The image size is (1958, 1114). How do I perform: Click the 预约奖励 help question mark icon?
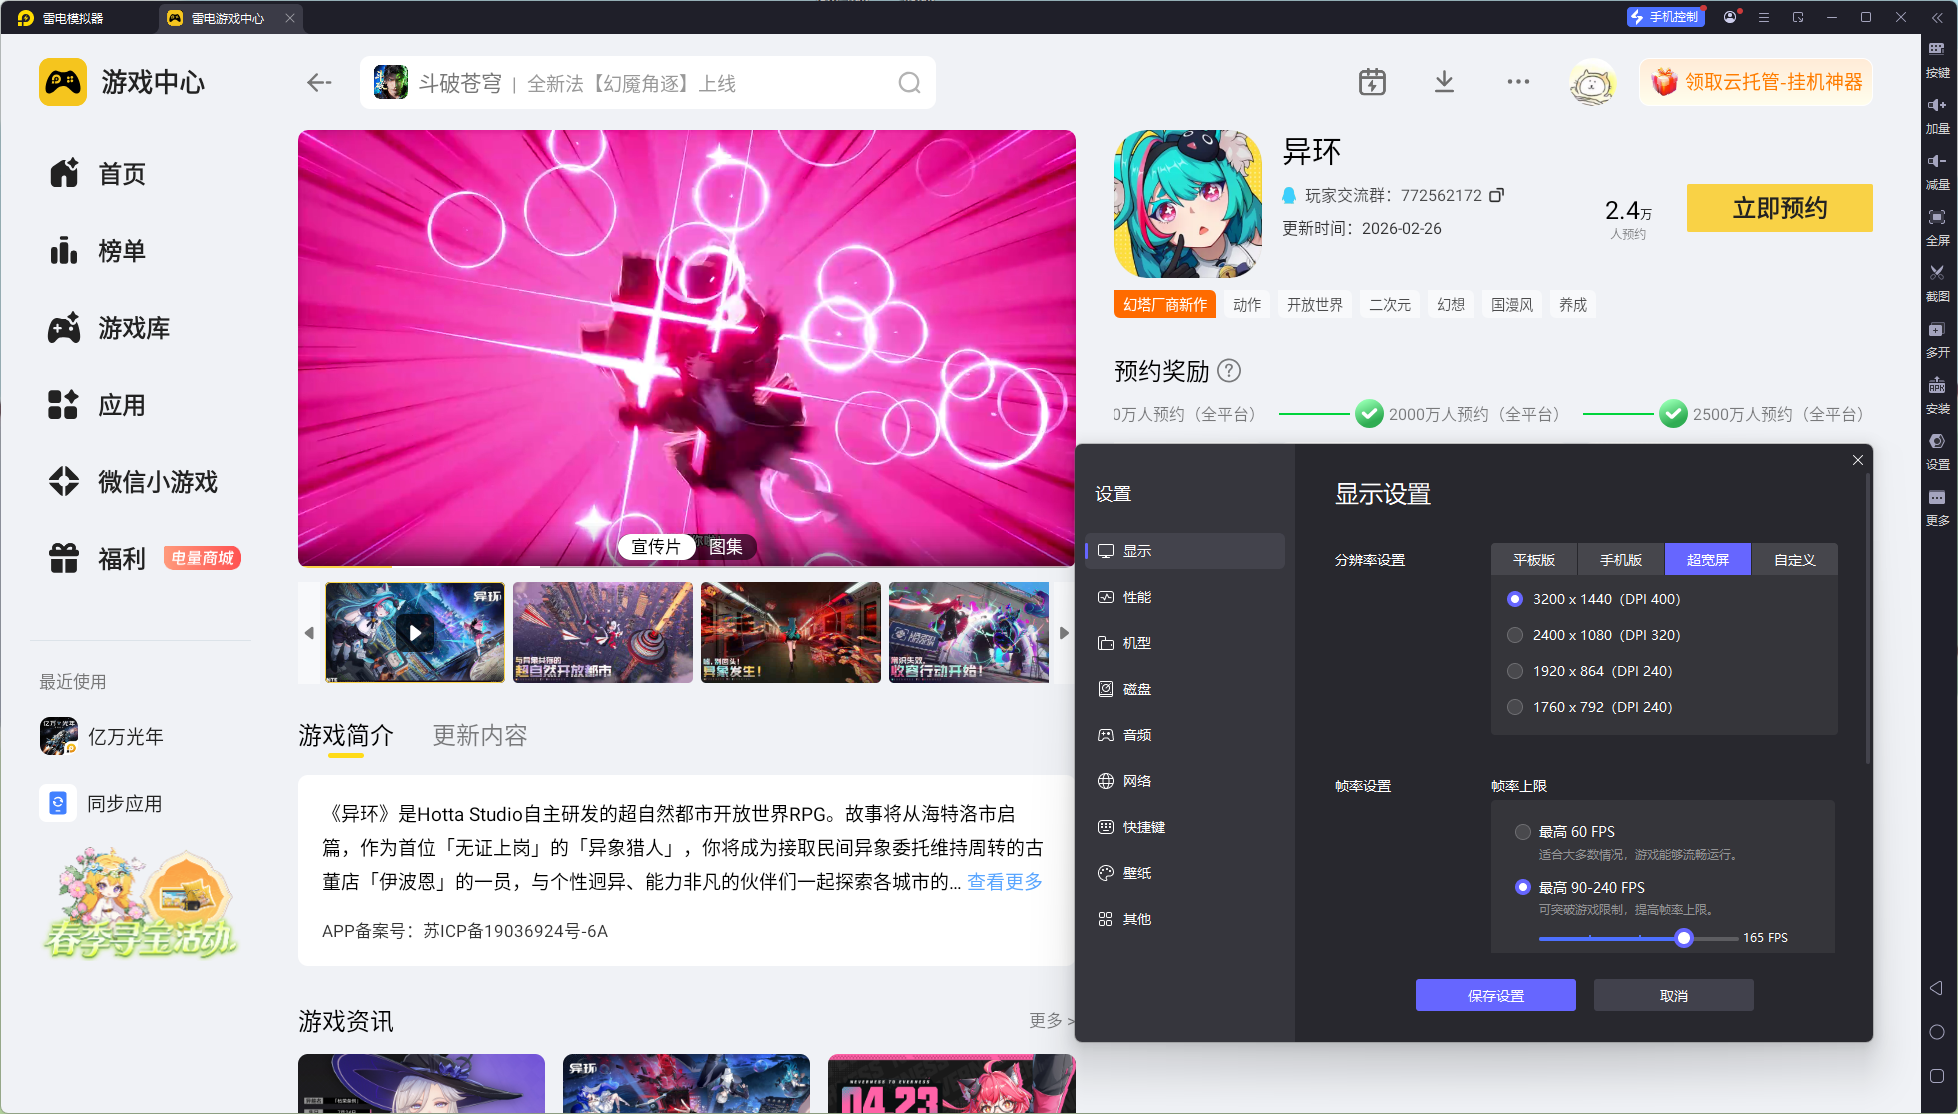click(x=1229, y=371)
